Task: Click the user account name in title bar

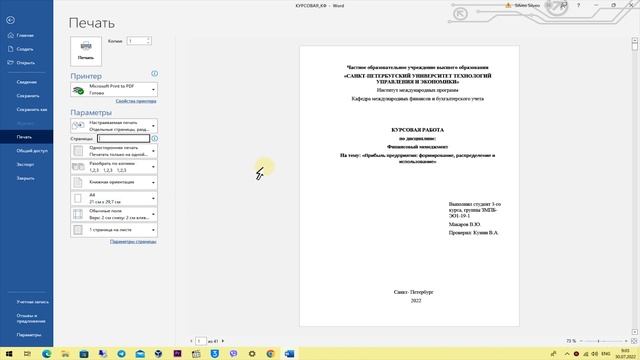Action: 527,5
